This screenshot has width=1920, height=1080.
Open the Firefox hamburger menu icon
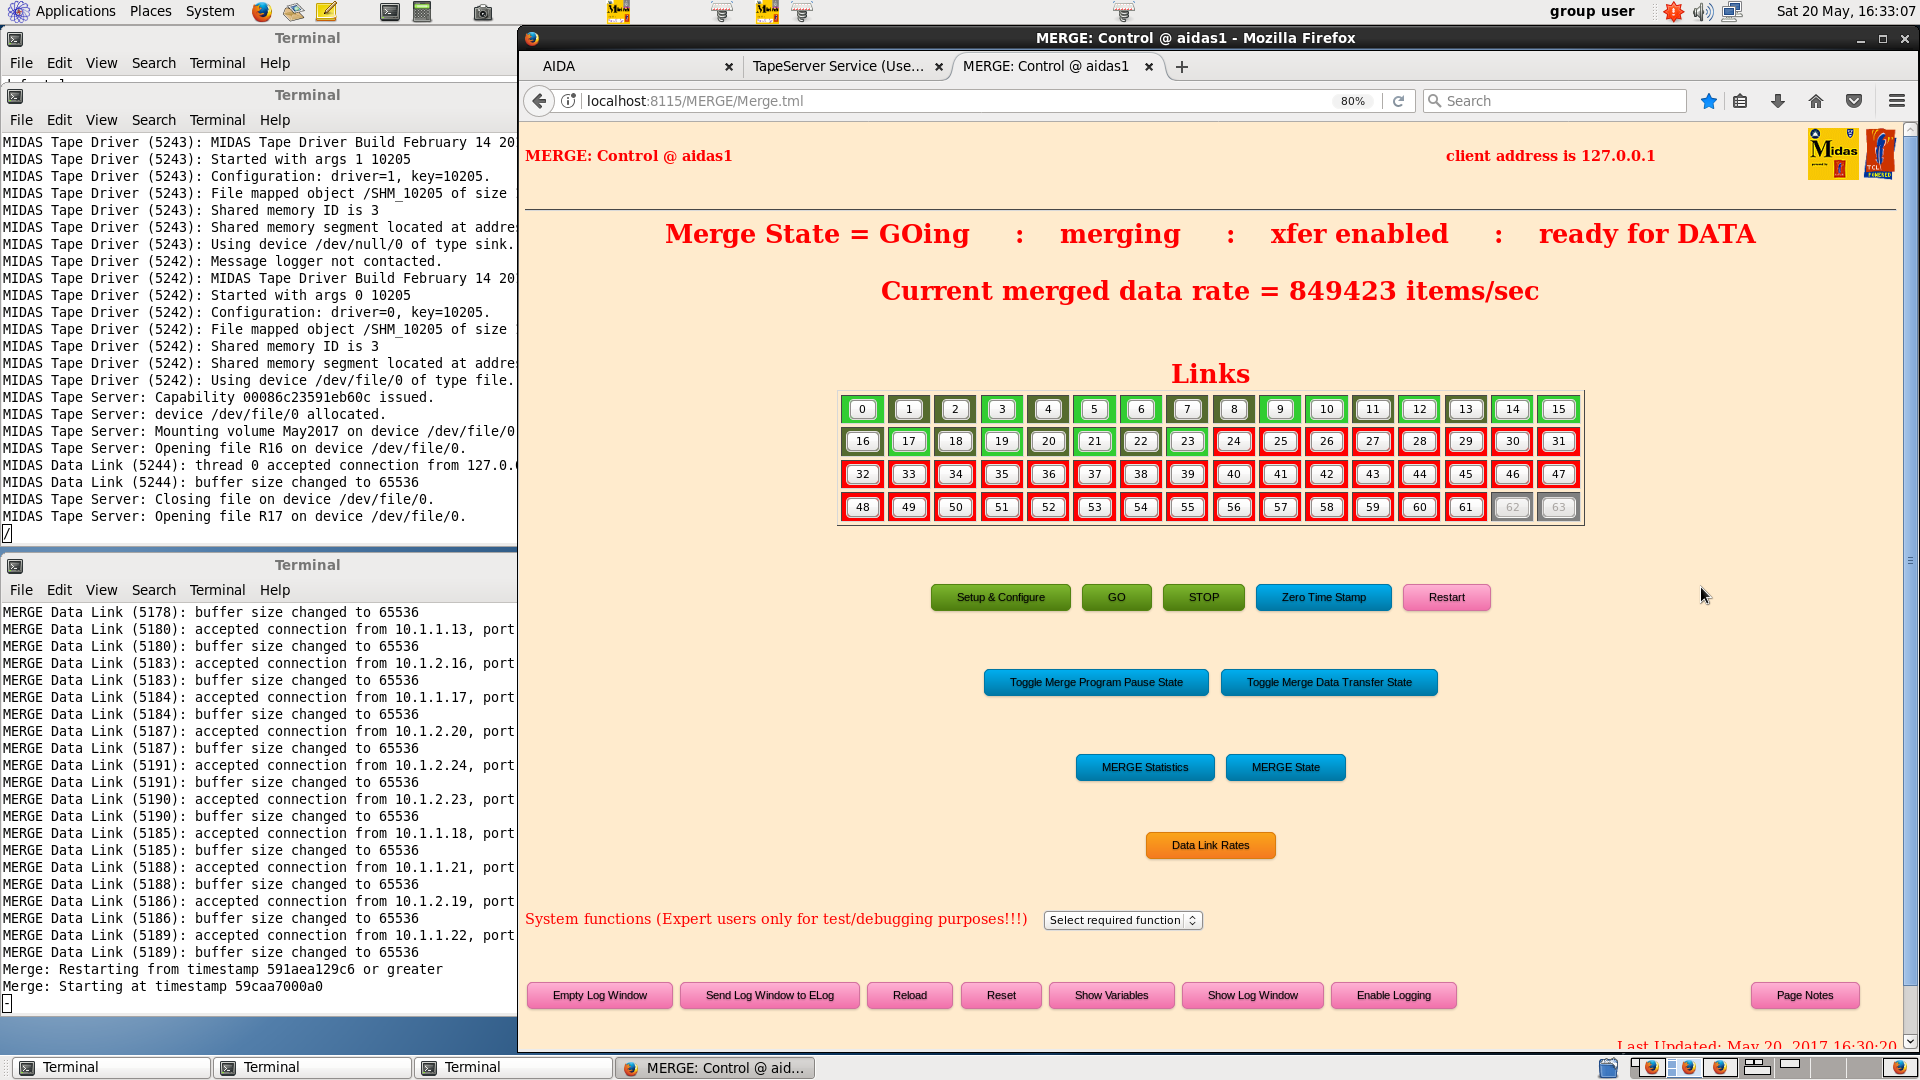click(x=1896, y=101)
